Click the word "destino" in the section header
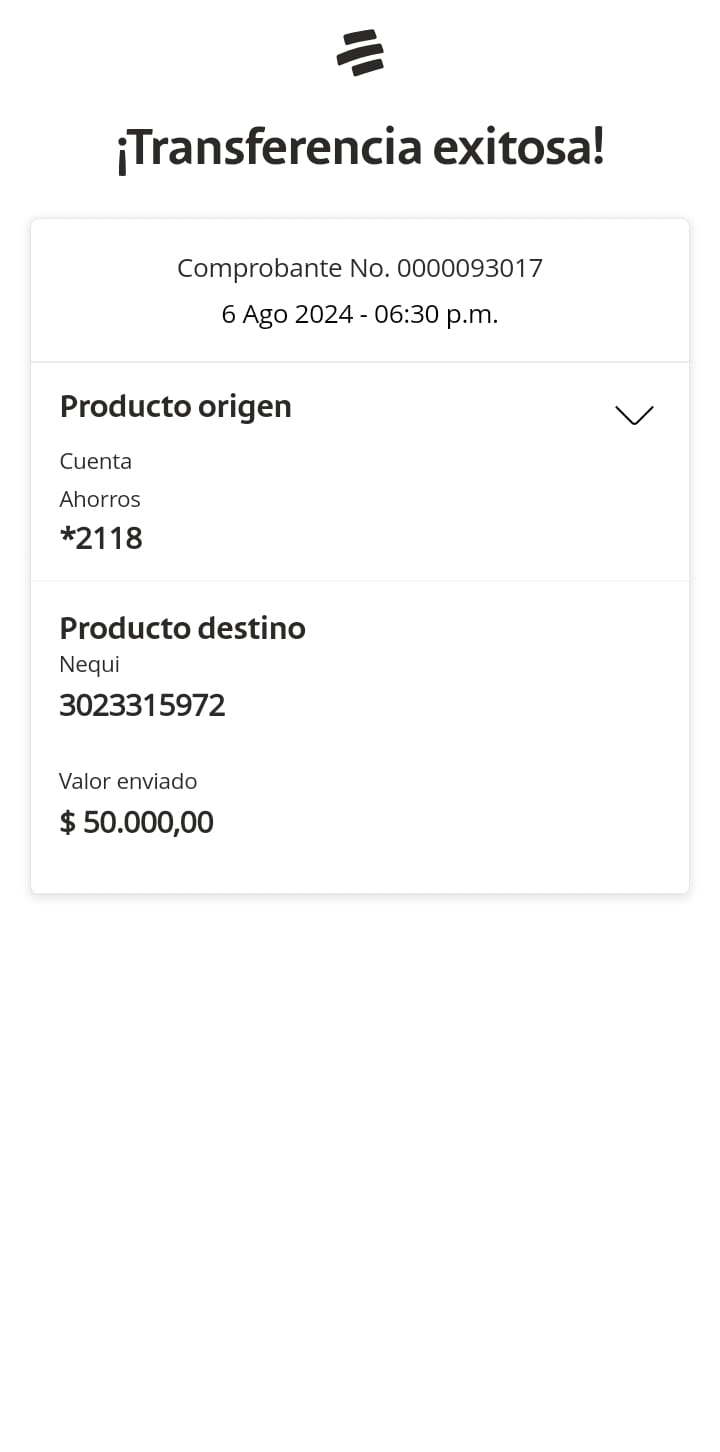The image size is (720, 1452). coord(251,628)
